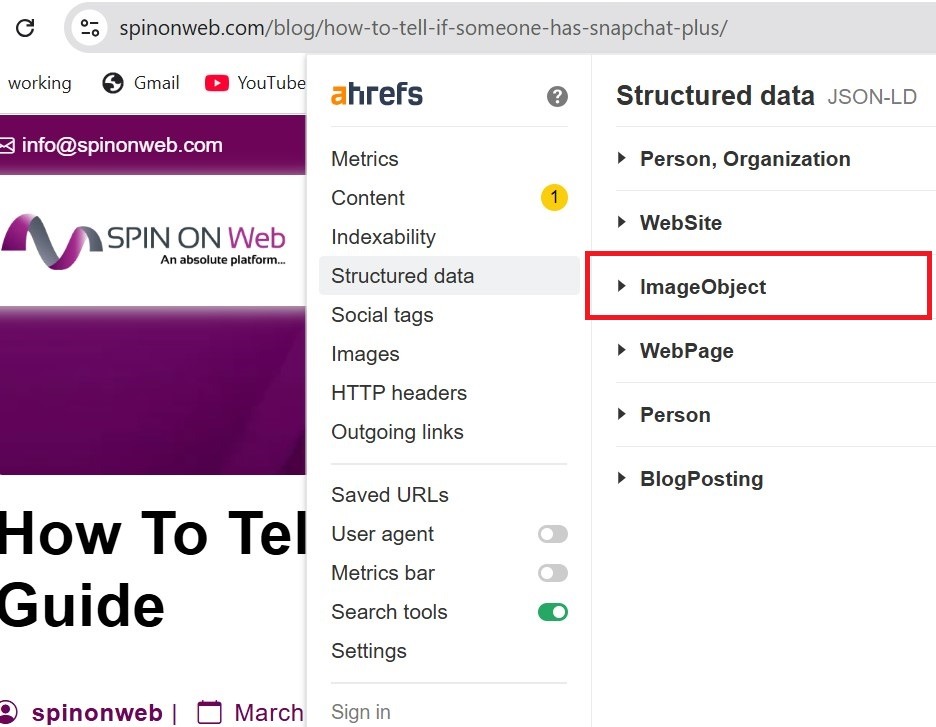
Task: Open the 'working' bookmark
Action: [x=39, y=83]
